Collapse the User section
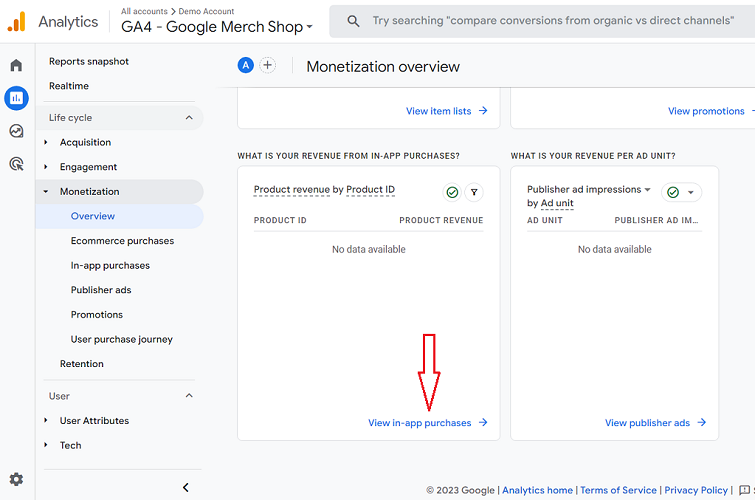Viewport: 755px width, 500px height. click(x=189, y=396)
